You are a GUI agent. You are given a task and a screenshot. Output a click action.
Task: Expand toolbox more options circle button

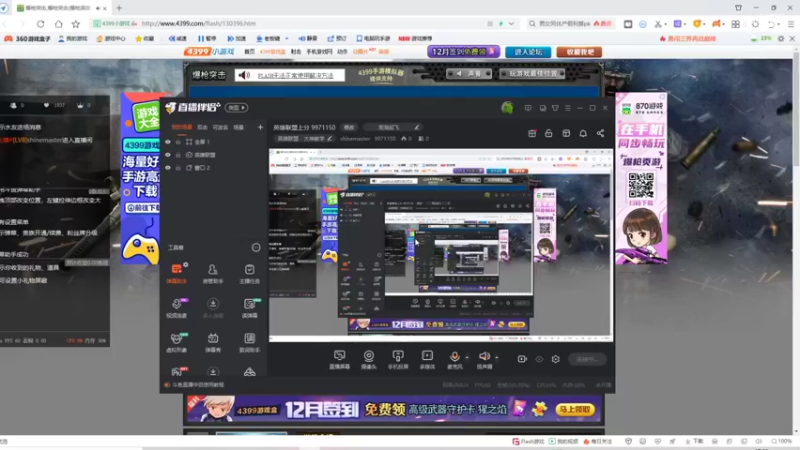pyautogui.click(x=256, y=247)
